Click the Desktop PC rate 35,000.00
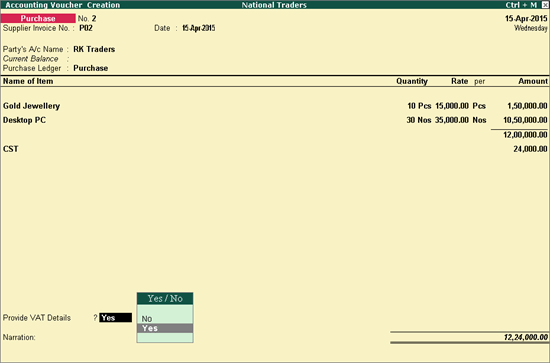The image size is (550, 363). click(452, 120)
